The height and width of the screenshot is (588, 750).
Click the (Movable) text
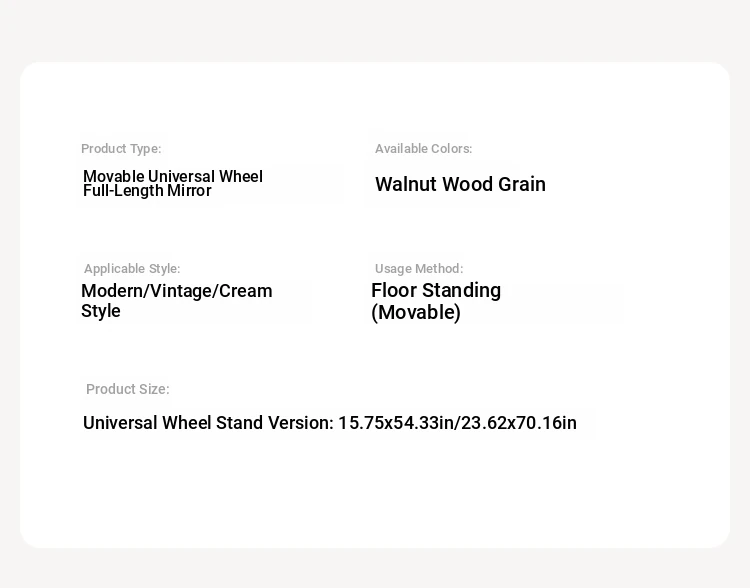(416, 312)
